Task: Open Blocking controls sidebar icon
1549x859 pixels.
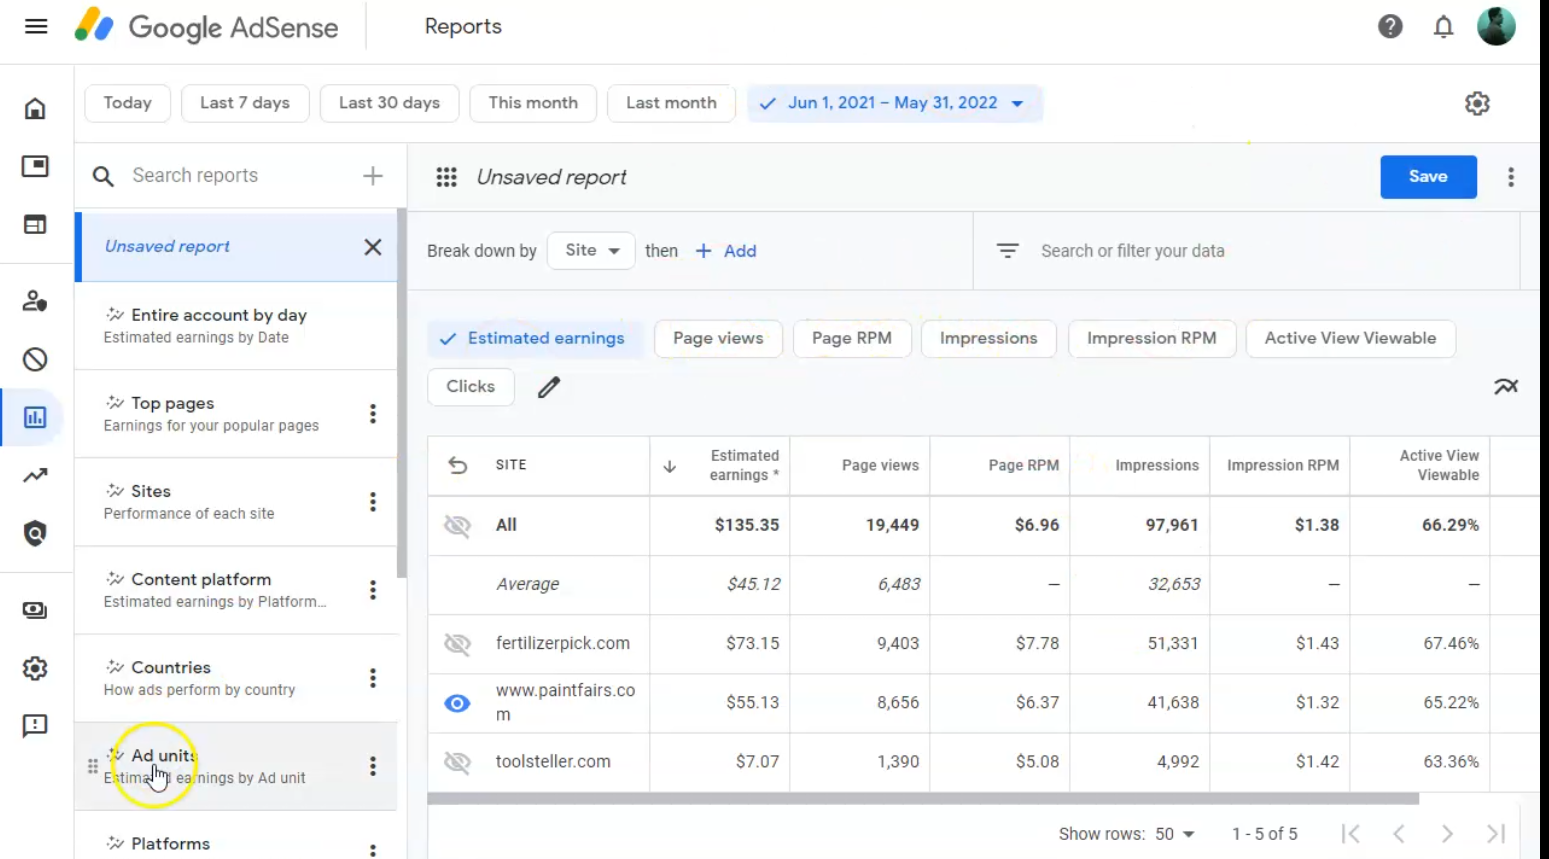Action: pos(35,359)
